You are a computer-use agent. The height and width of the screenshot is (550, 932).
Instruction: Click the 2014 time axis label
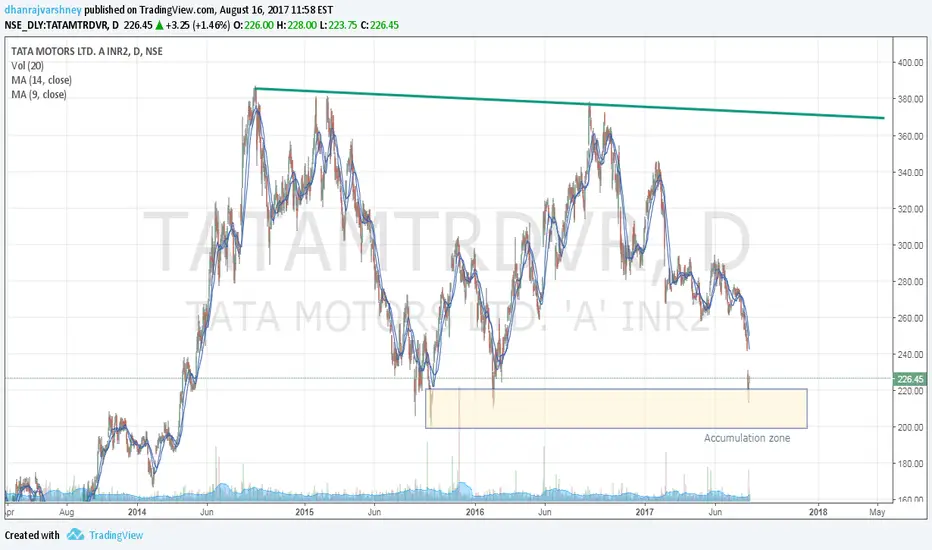[137, 511]
